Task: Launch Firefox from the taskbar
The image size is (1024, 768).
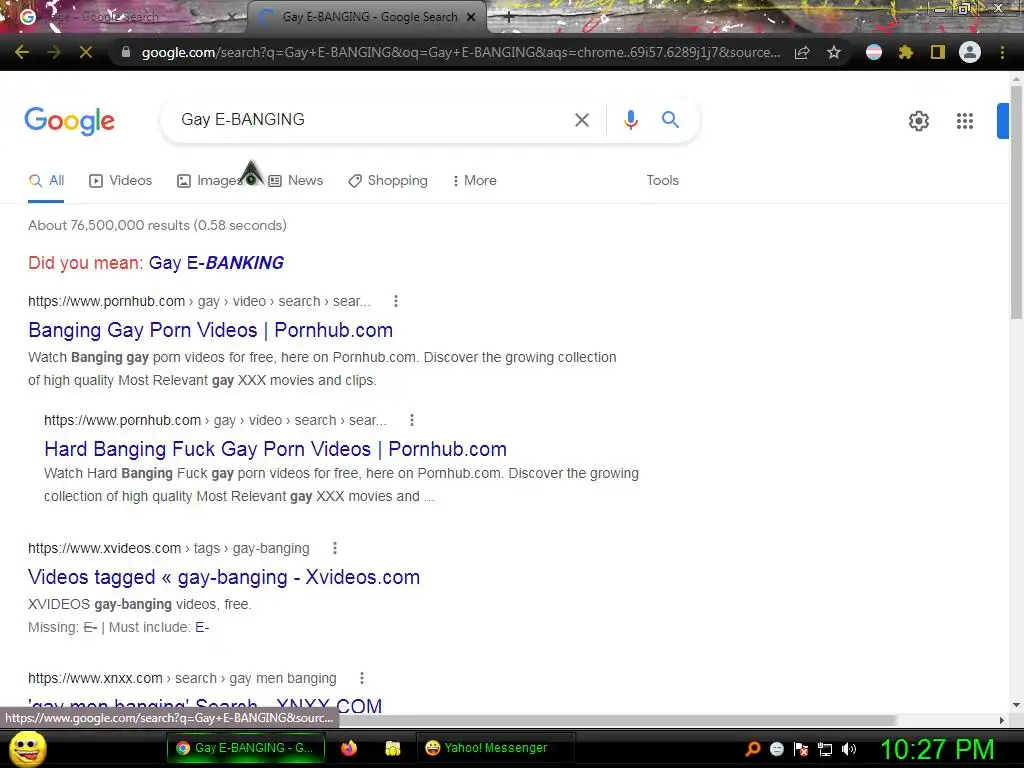Action: (x=349, y=748)
